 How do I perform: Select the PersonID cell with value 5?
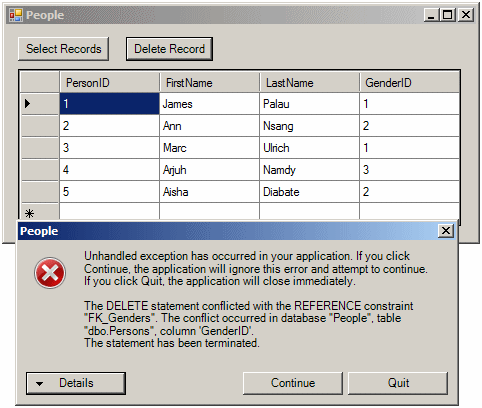pyautogui.click(x=110, y=192)
